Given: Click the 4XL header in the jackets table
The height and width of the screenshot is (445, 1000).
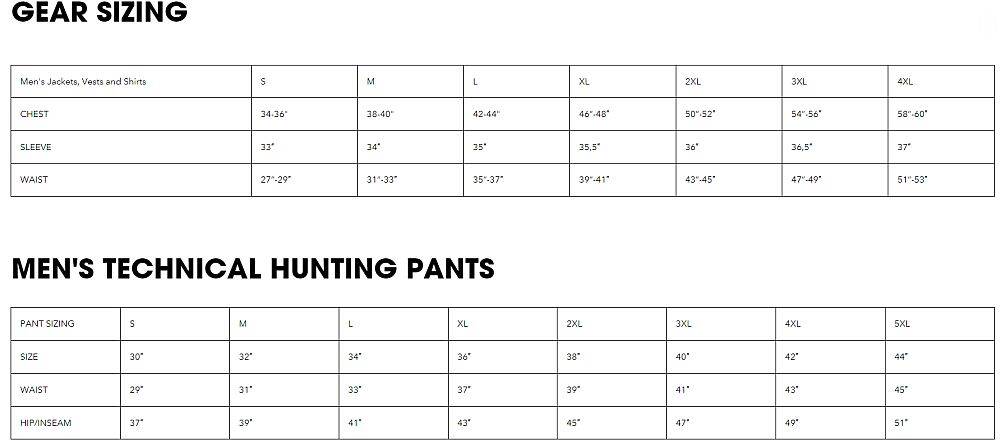Looking at the screenshot, I should 905,82.
